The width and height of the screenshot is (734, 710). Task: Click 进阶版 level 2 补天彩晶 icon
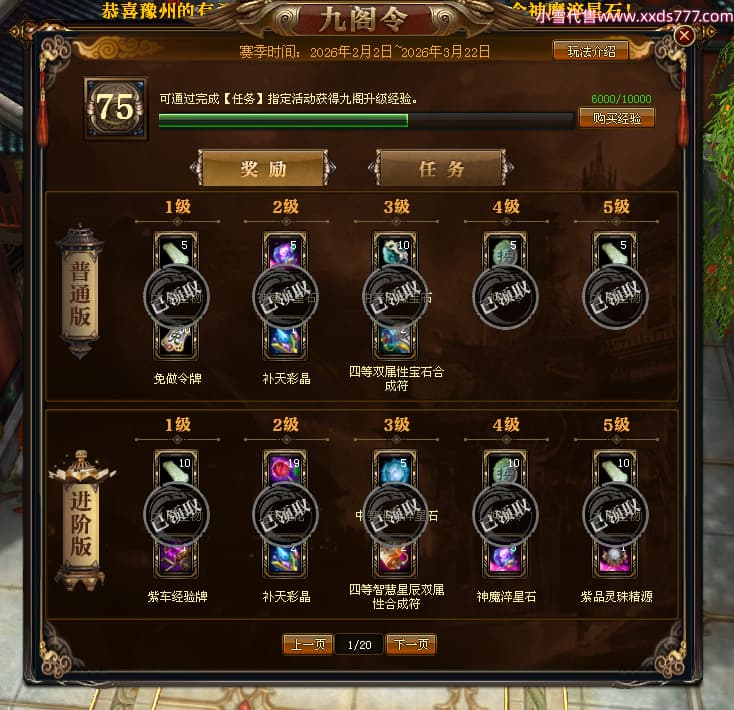pyautogui.click(x=285, y=558)
